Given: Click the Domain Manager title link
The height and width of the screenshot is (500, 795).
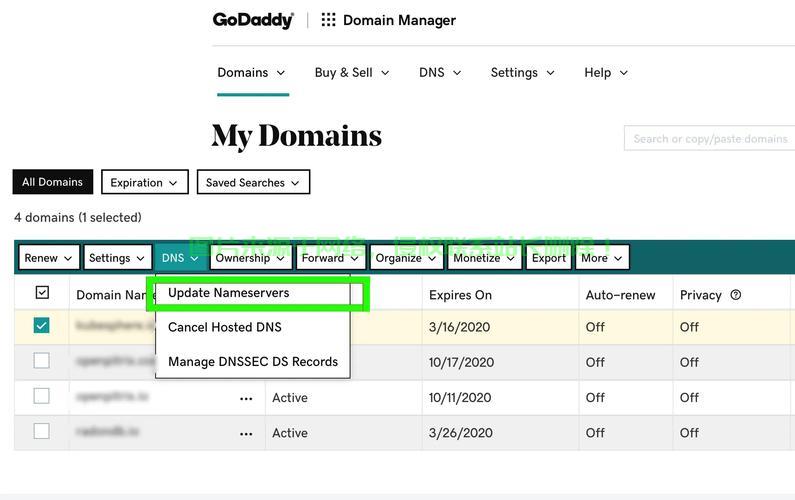Looking at the screenshot, I should click(x=399, y=20).
